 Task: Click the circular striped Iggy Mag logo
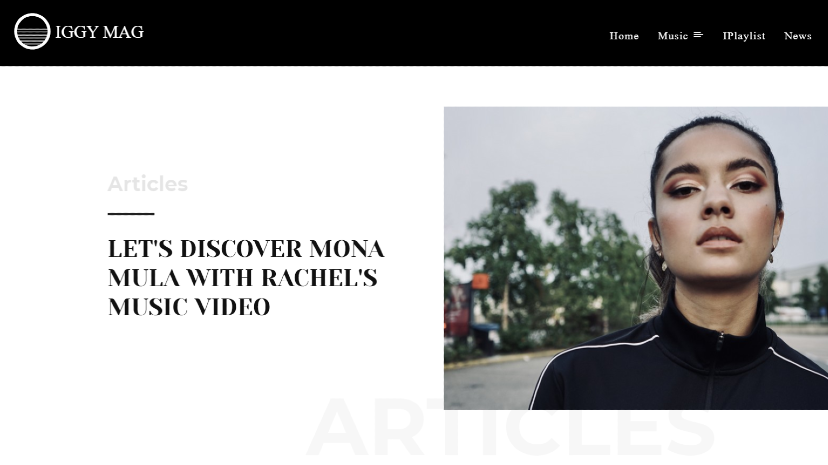[x=32, y=32]
